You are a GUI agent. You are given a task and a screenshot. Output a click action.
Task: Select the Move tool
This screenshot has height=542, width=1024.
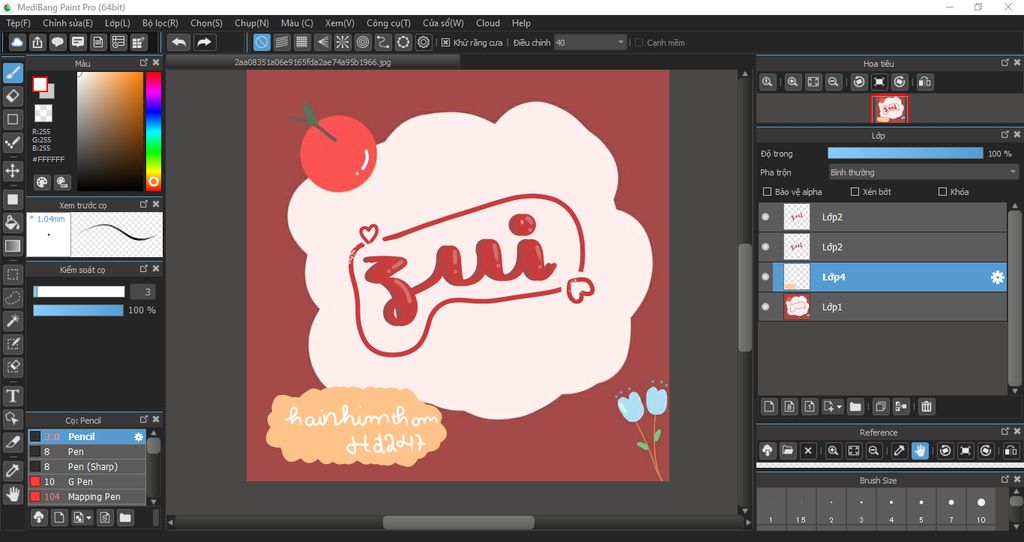13,170
